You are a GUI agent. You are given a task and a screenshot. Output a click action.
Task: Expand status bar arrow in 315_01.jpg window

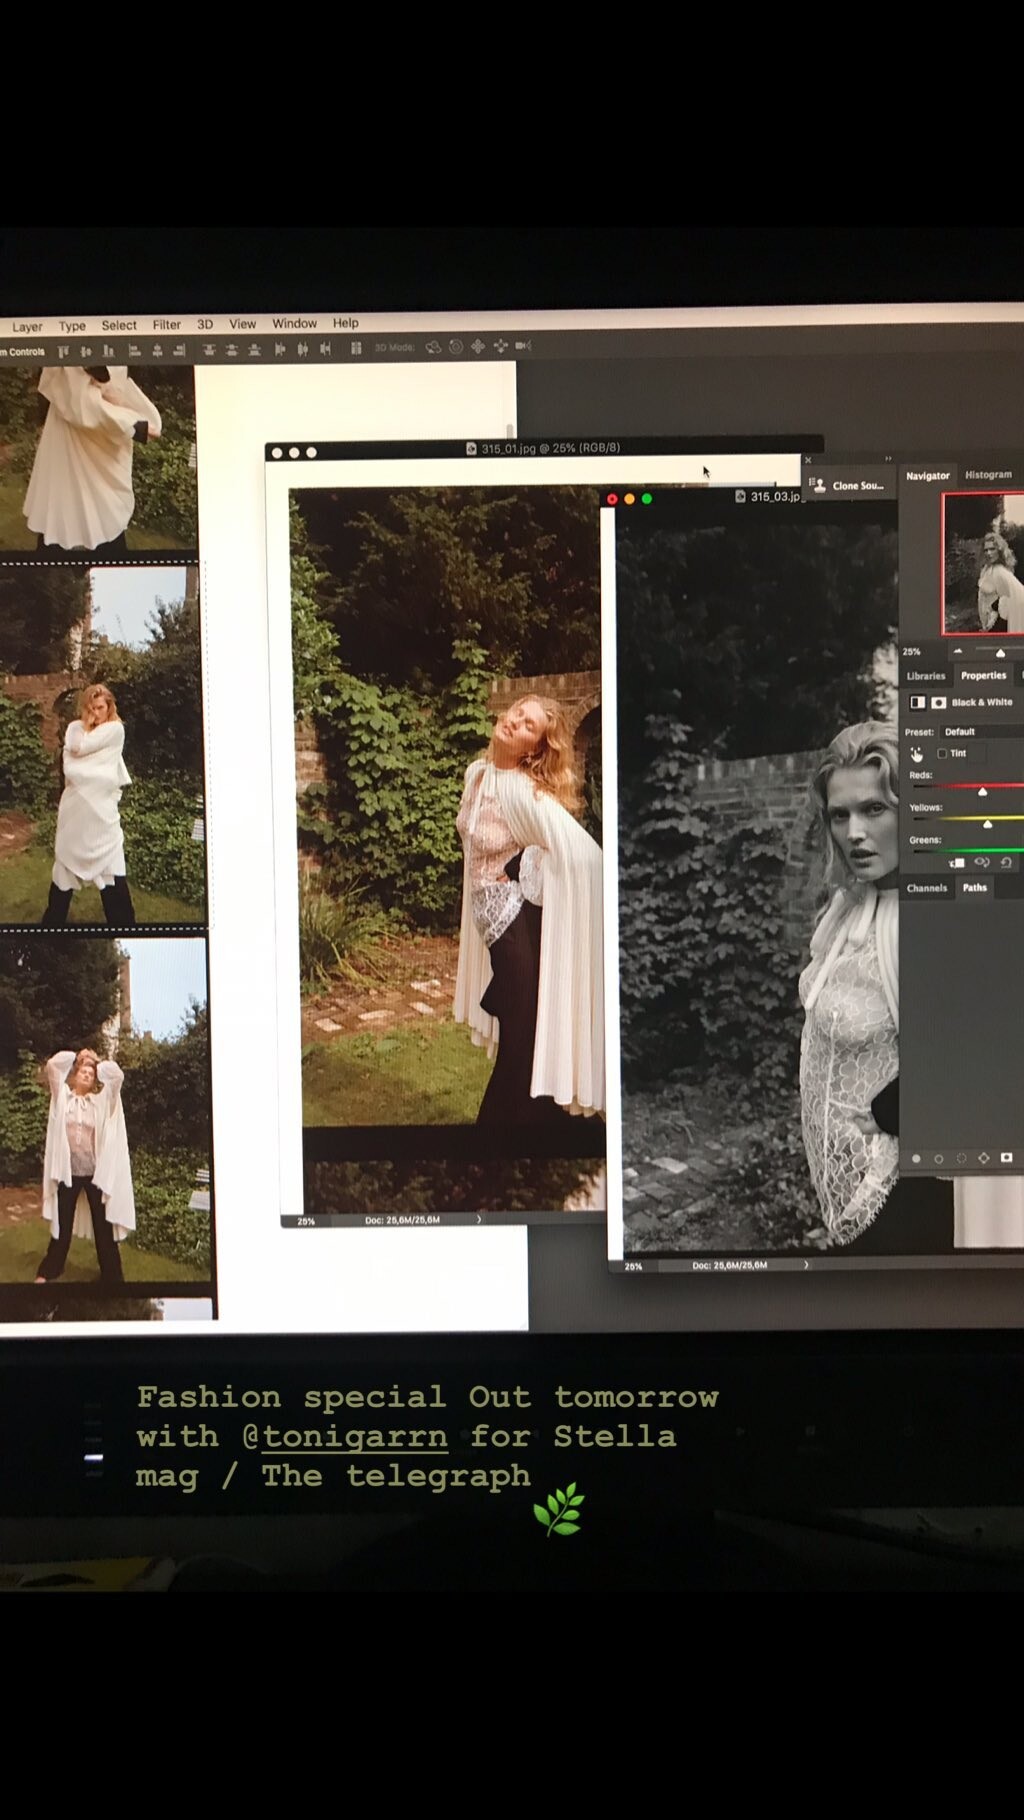(x=478, y=1219)
